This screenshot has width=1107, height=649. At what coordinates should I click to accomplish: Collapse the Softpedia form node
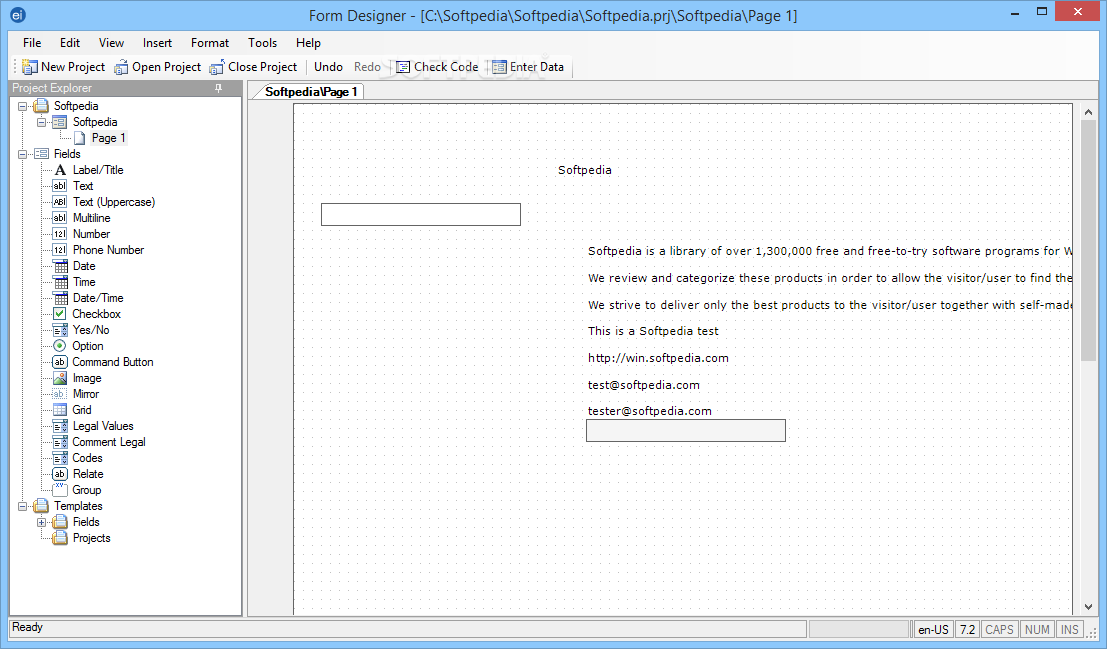click(x=41, y=122)
